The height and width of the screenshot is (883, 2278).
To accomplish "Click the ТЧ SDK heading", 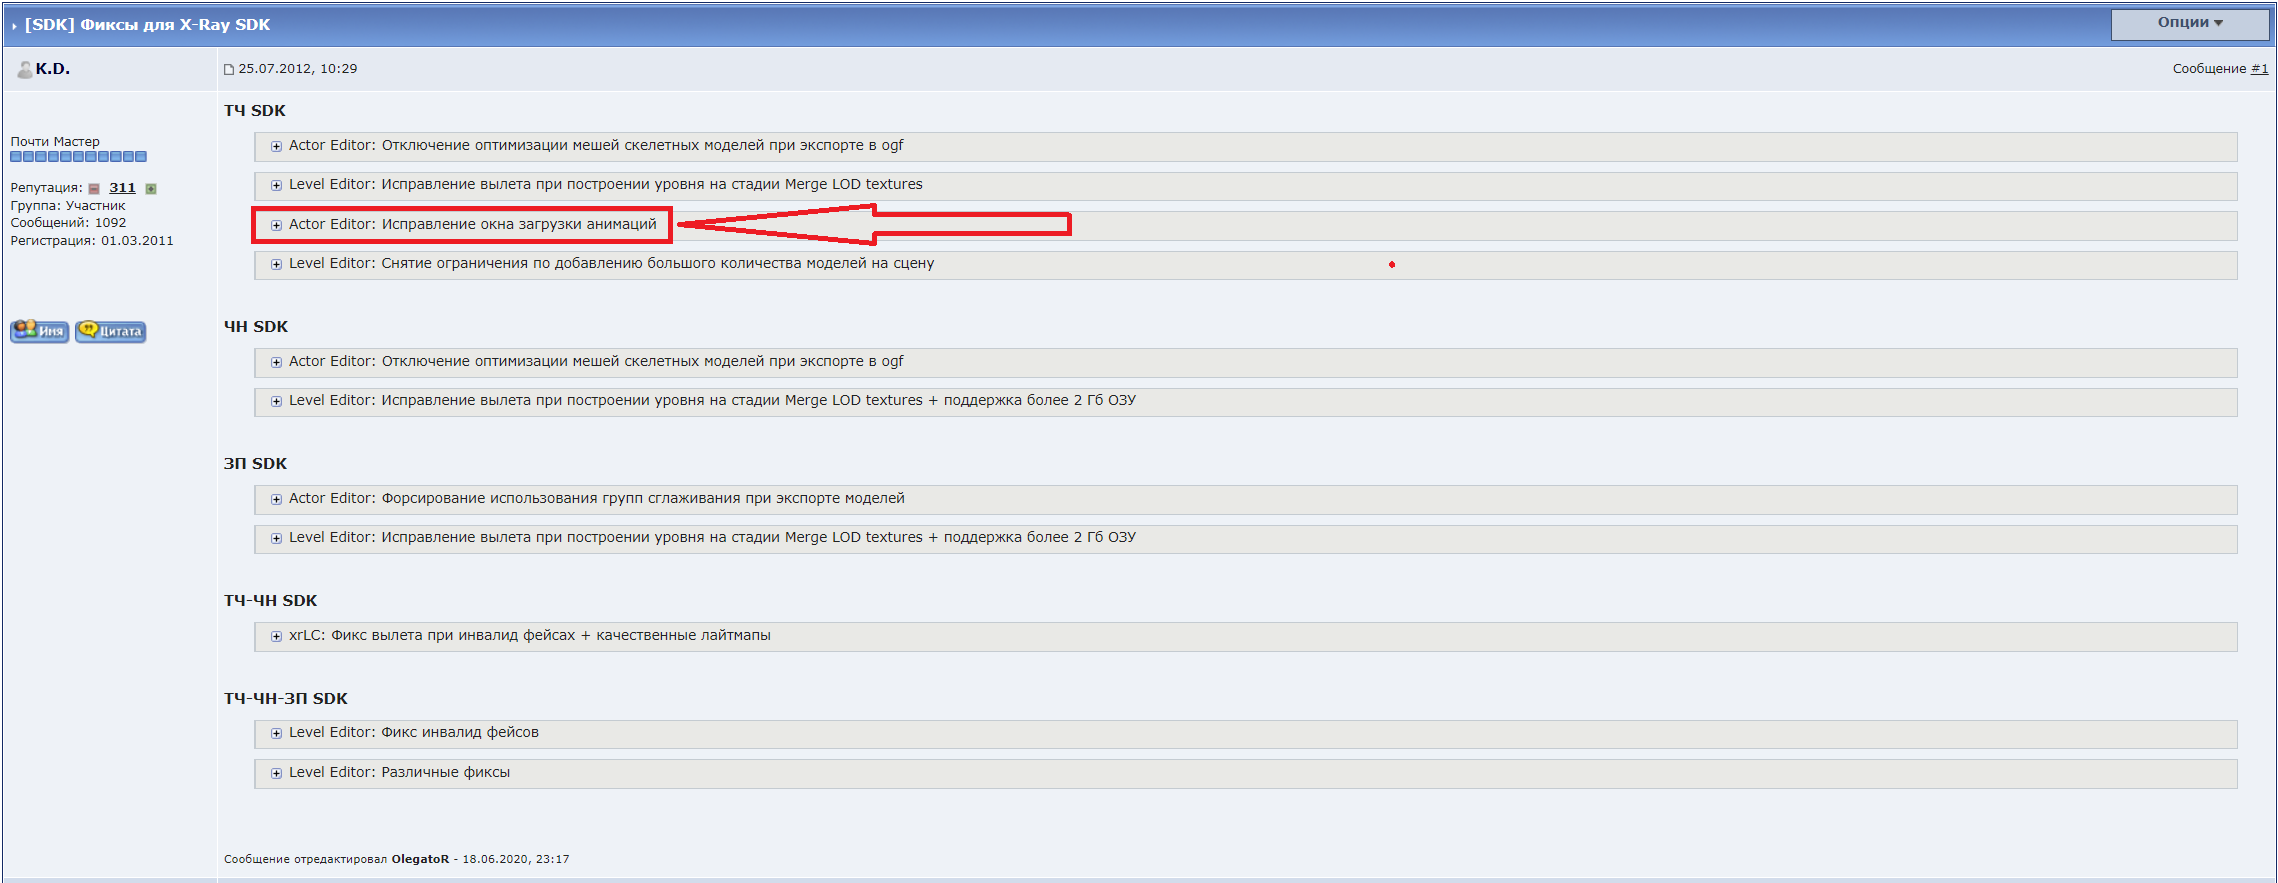I will tap(255, 111).
